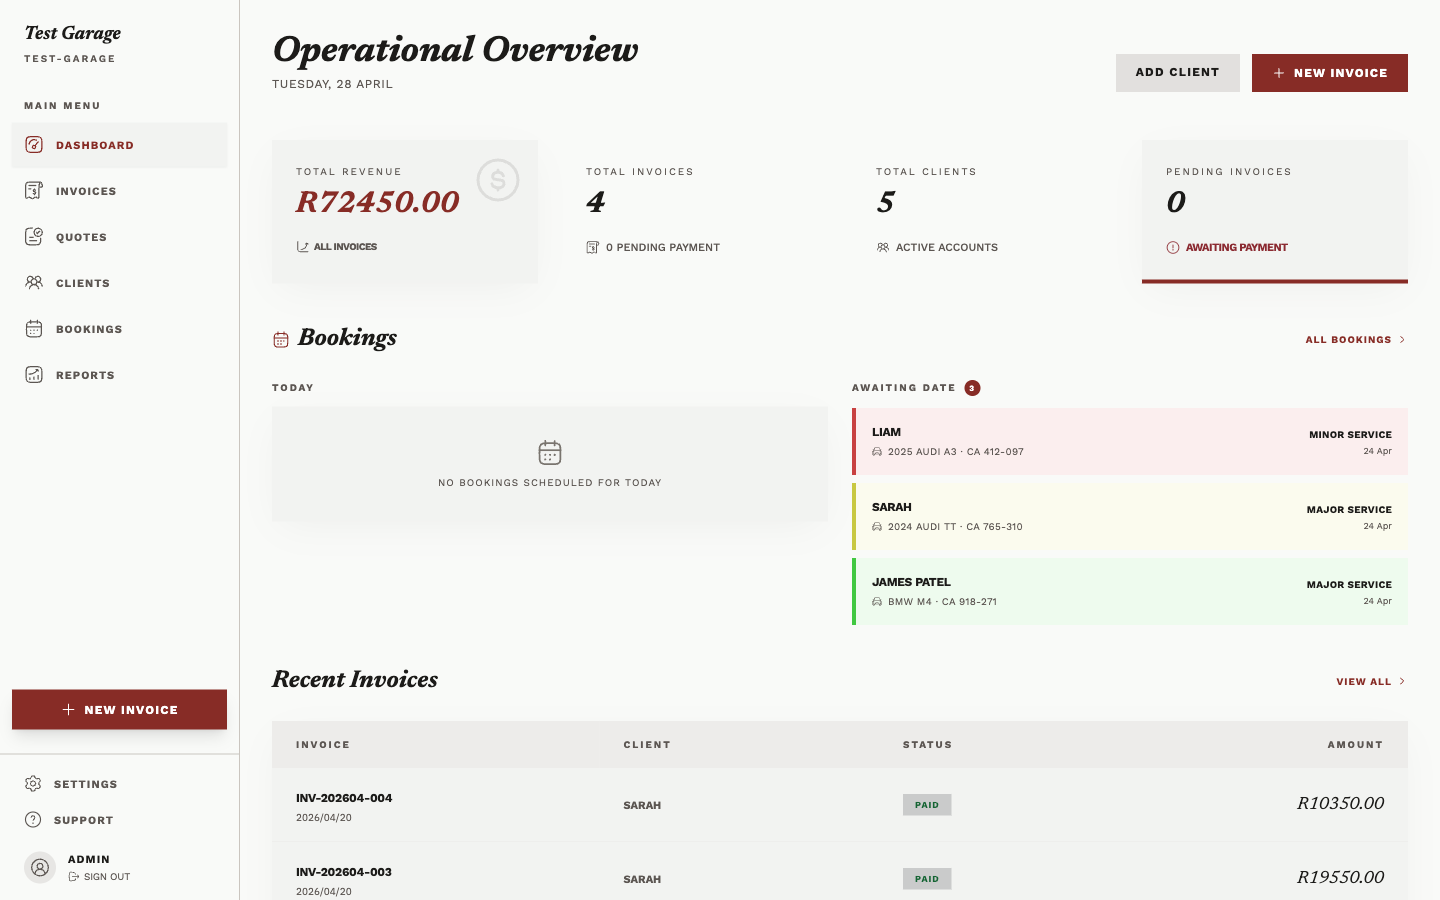
Task: Click the Client column header
Action: click(x=647, y=745)
